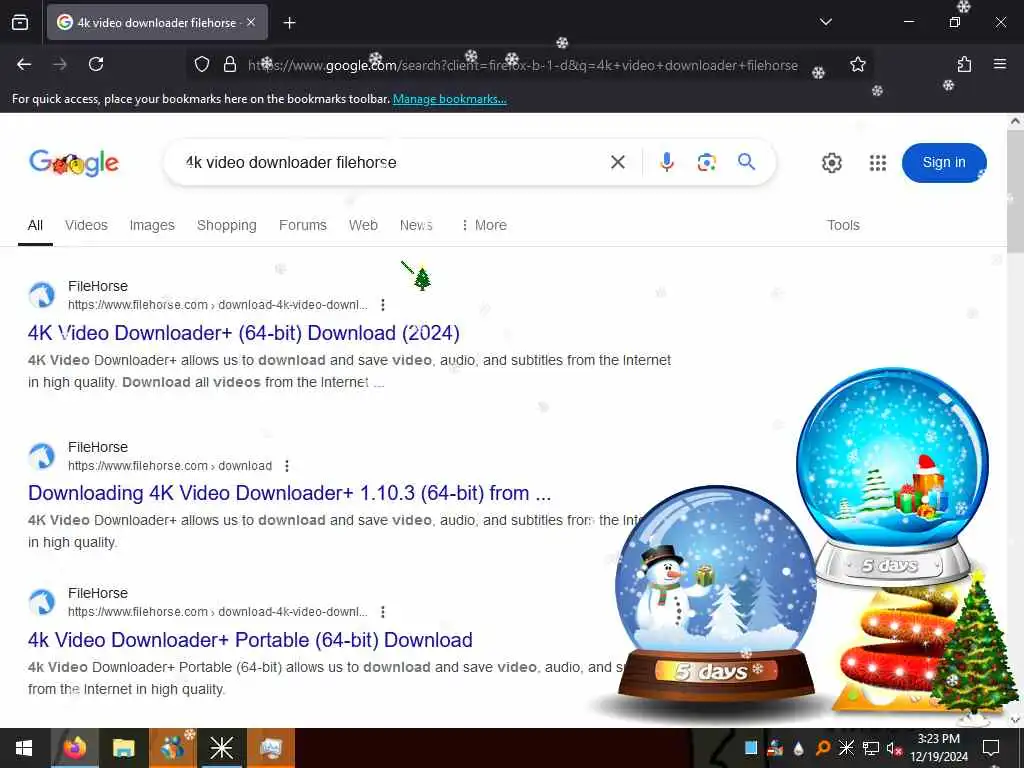This screenshot has width=1024, height=768.
Task: Click the gifts snow globe countdown widget
Action: coord(892,477)
